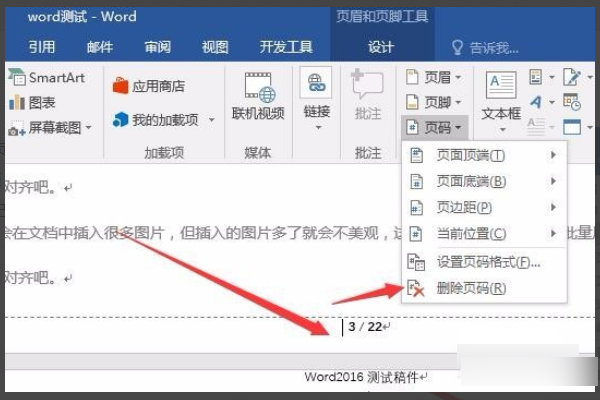Open the Design (设计) tab
Screen dimensions: 600x400
point(381,47)
